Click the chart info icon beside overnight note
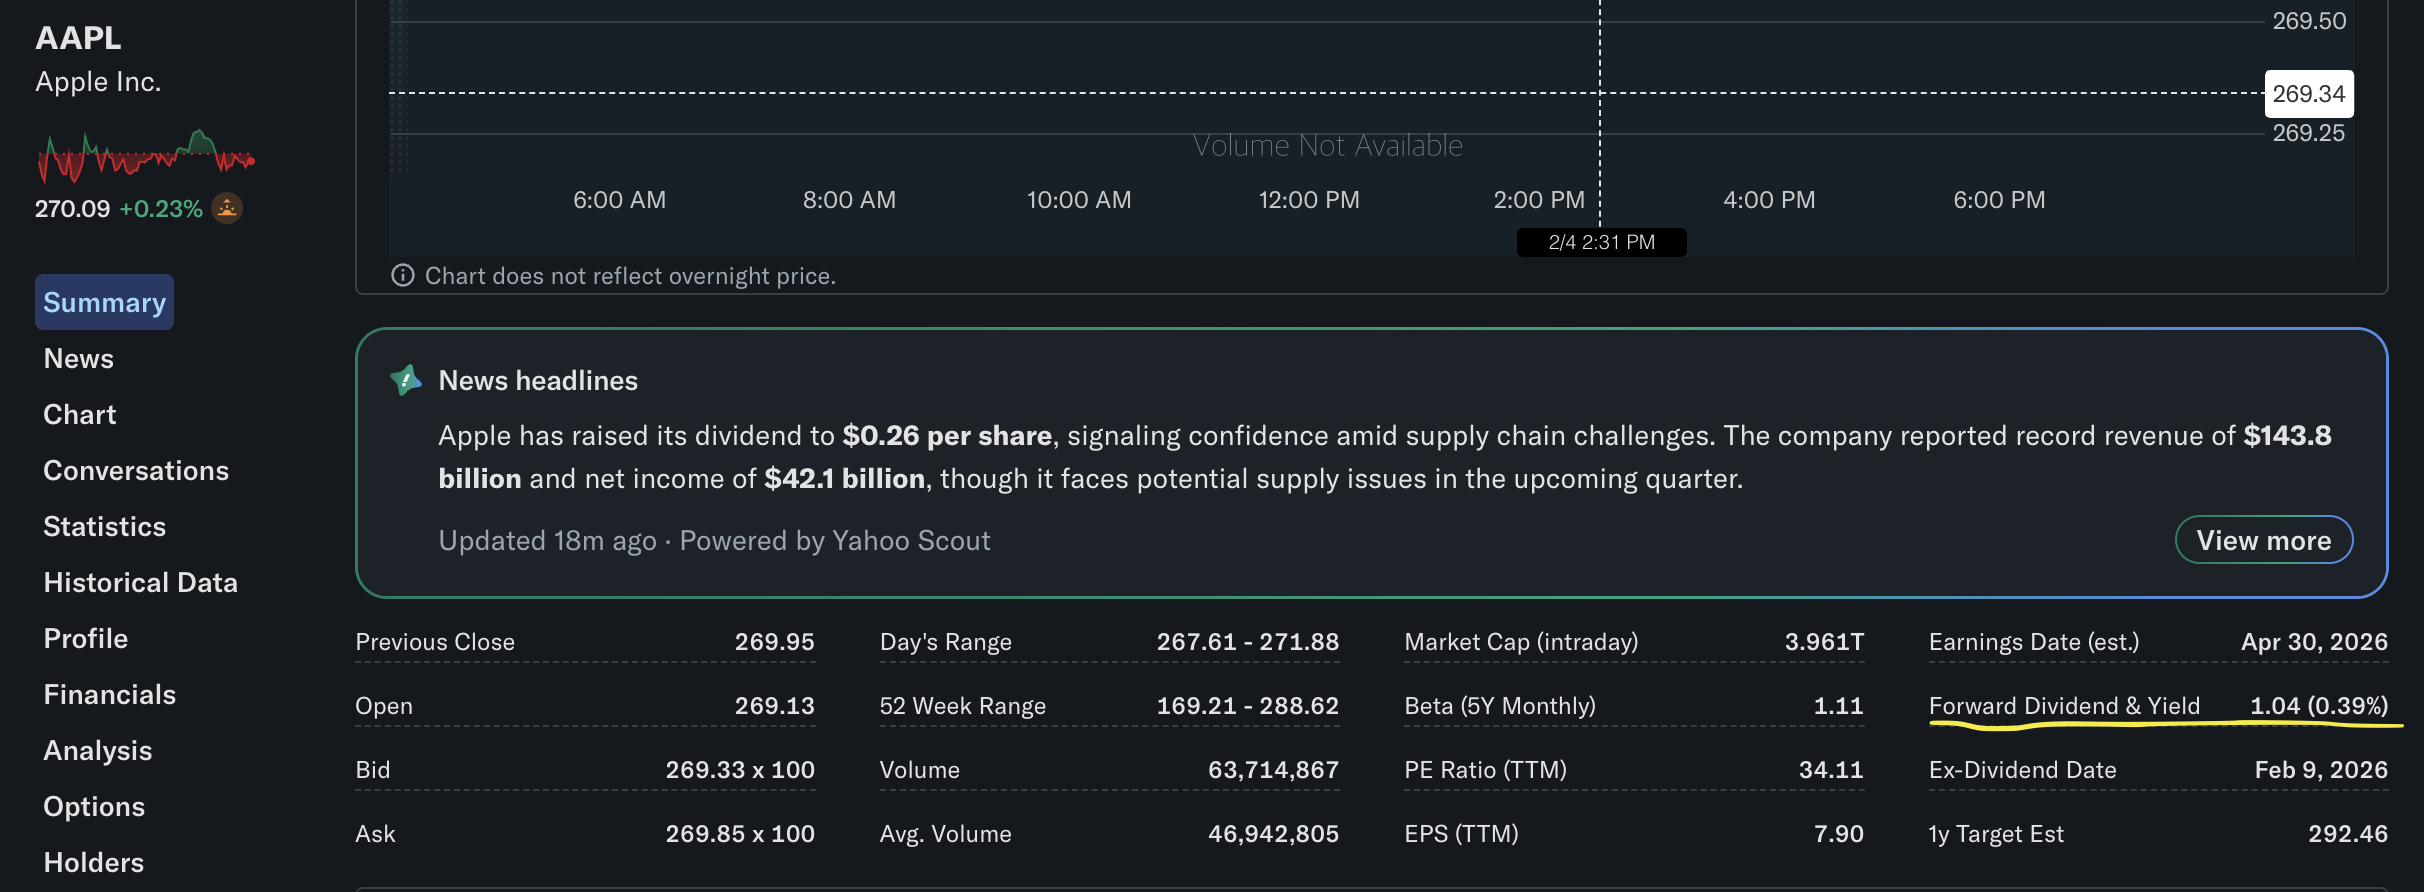 click(402, 275)
